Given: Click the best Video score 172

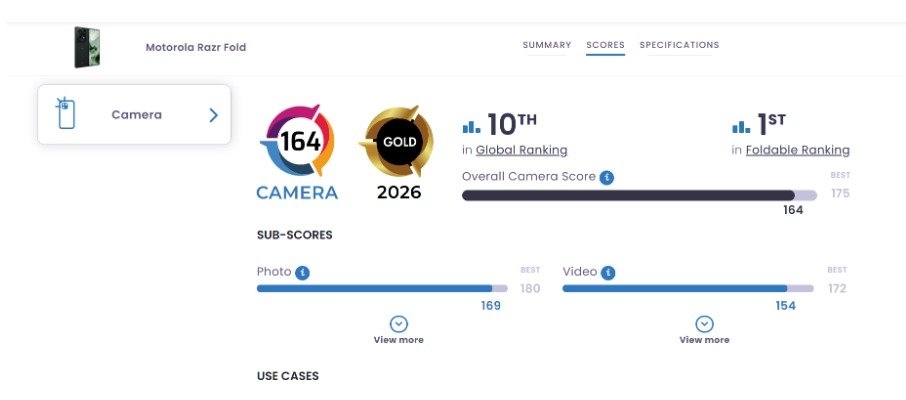Looking at the screenshot, I should 837,288.
